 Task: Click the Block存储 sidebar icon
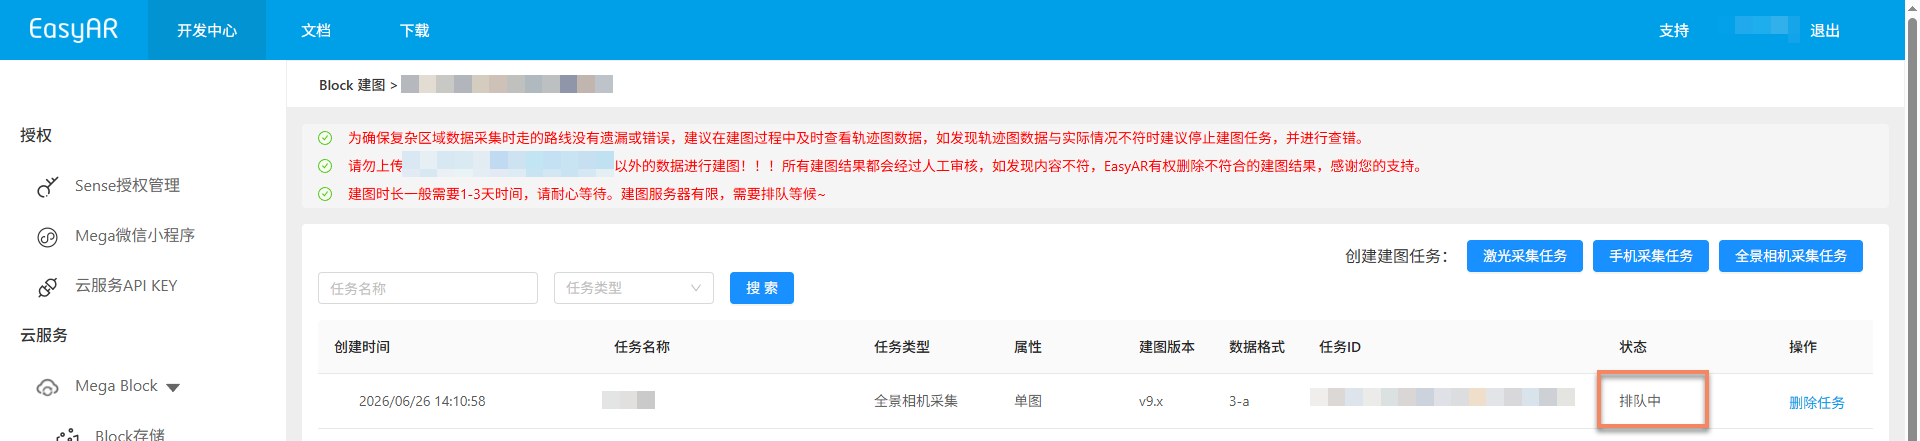click(68, 435)
